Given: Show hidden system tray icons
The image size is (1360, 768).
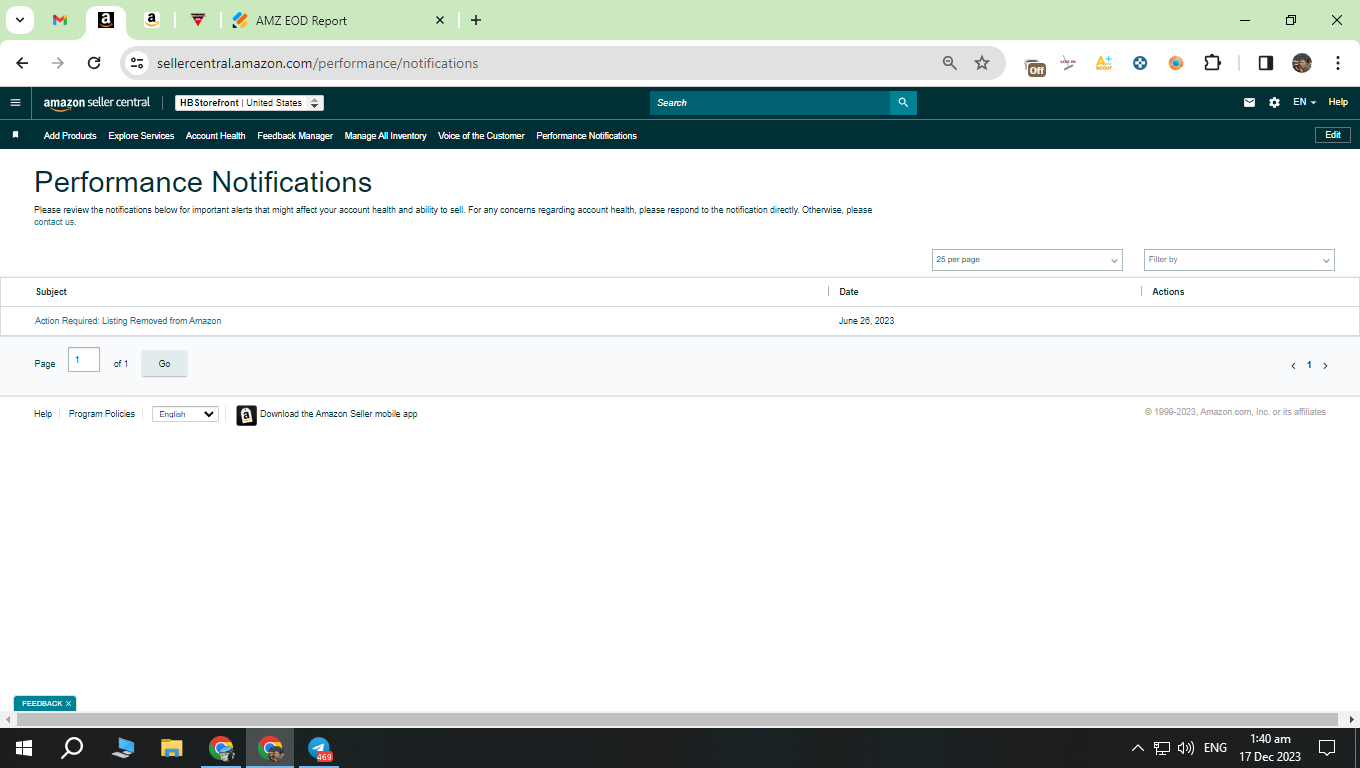Looking at the screenshot, I should (1137, 748).
